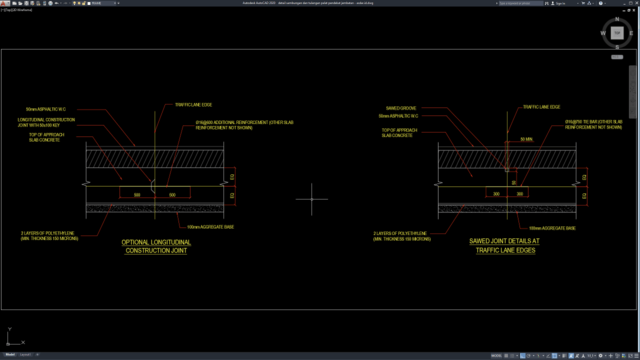Click the MODEL space status button
This screenshot has width=640, height=360.
tap(496, 356)
